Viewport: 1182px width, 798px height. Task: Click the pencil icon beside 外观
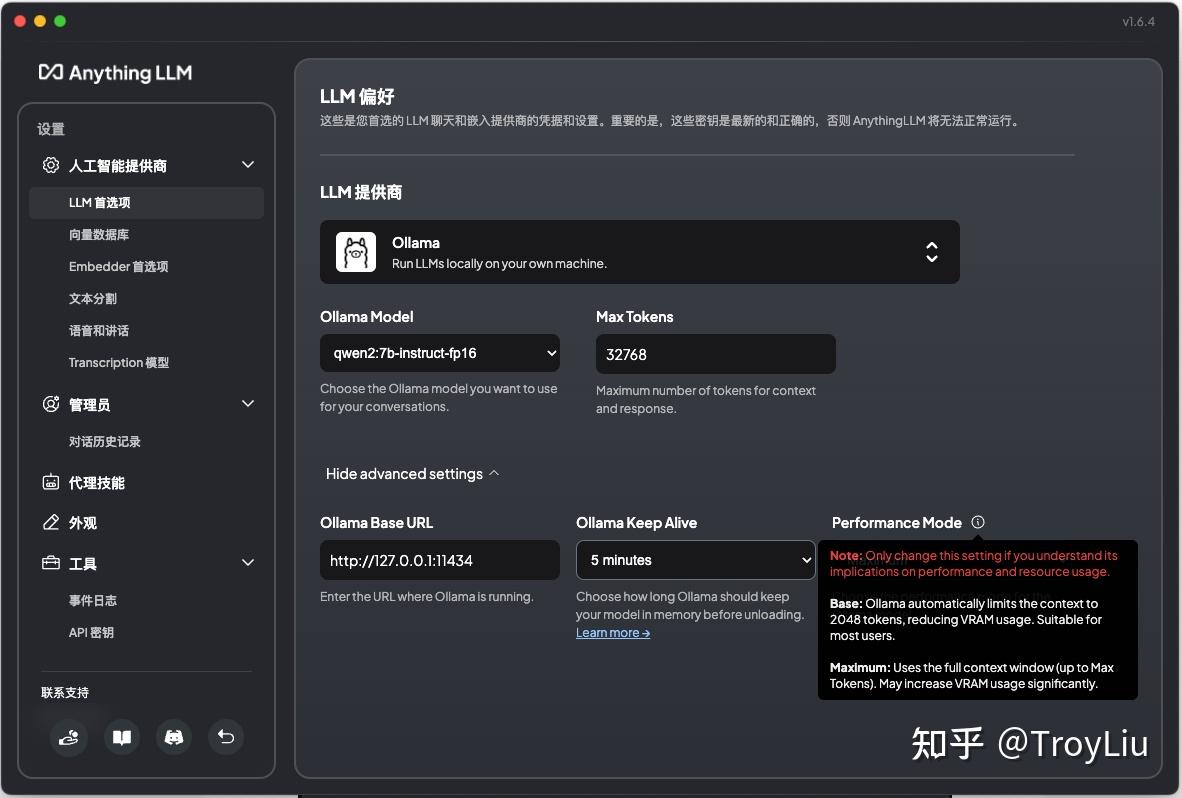coord(51,522)
